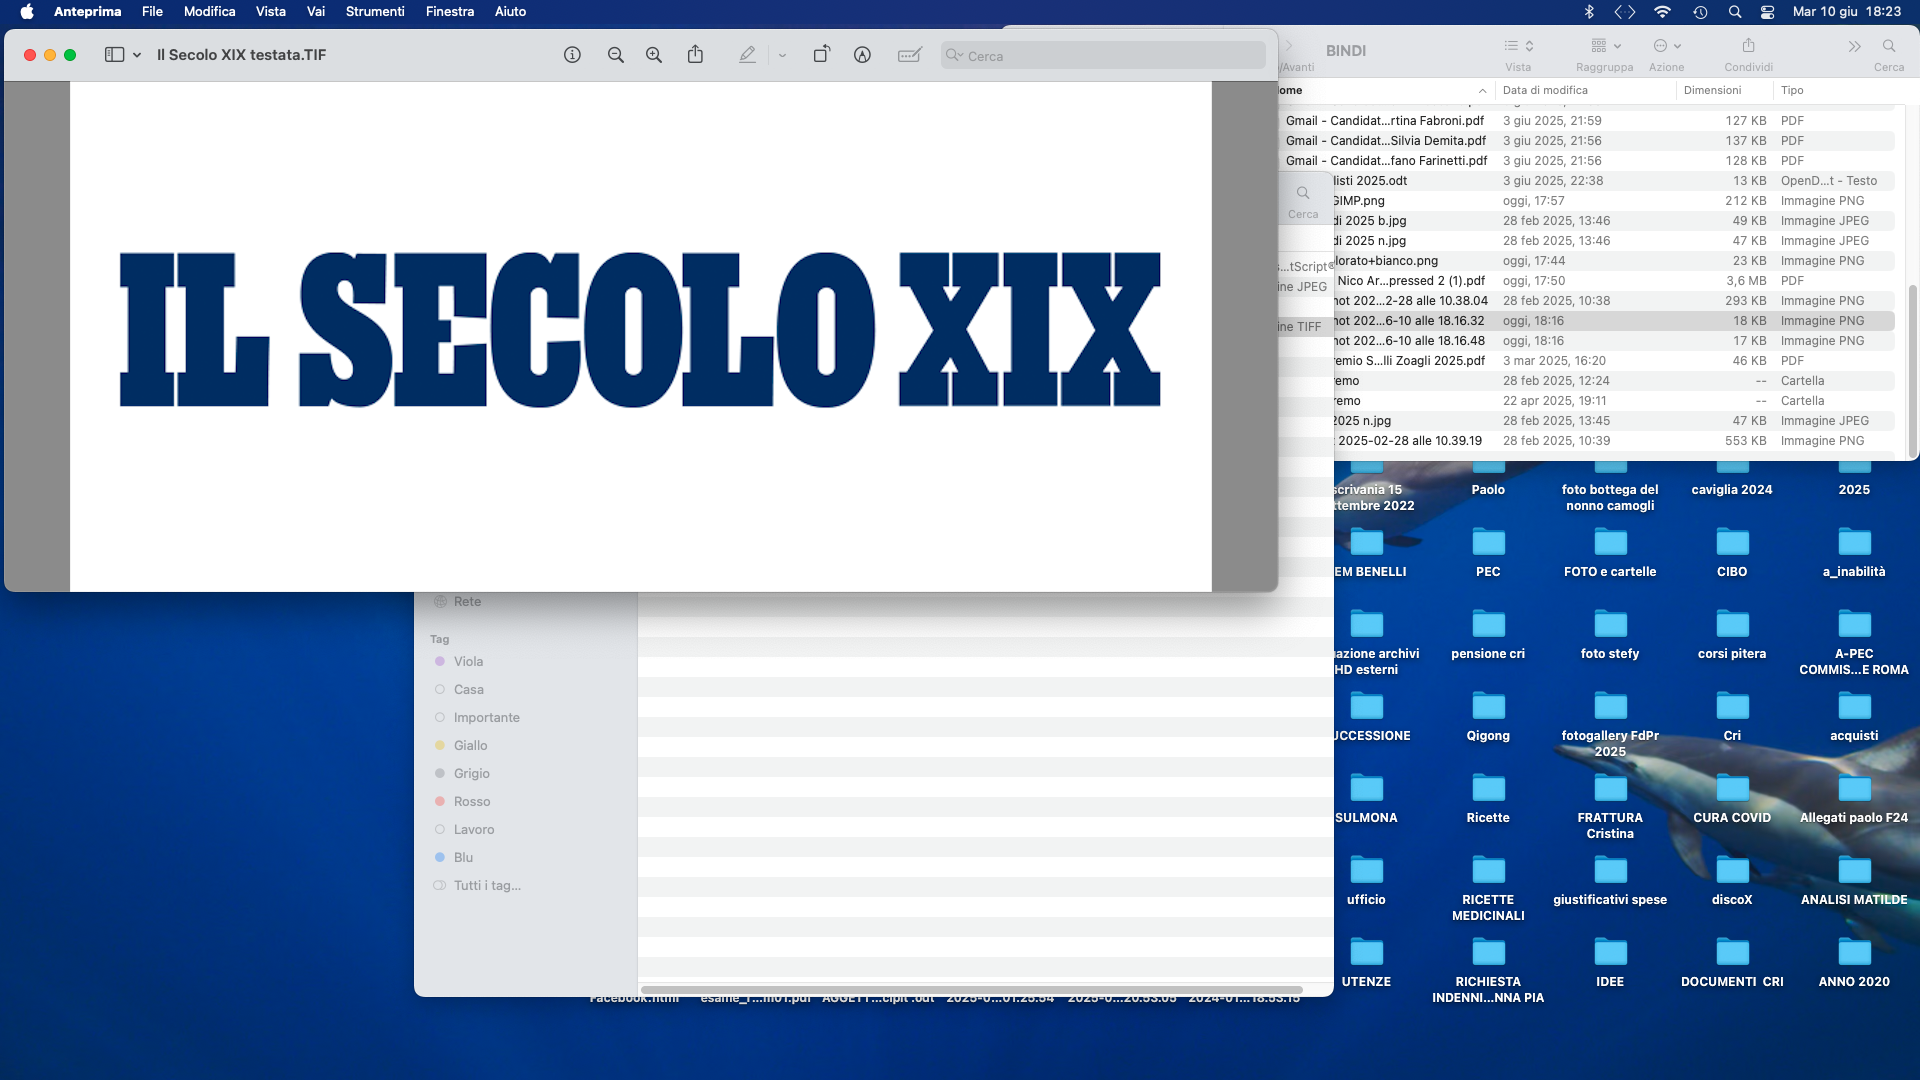Select the IDEE folder on the desktop
The width and height of the screenshot is (1920, 1080).
point(1610,963)
